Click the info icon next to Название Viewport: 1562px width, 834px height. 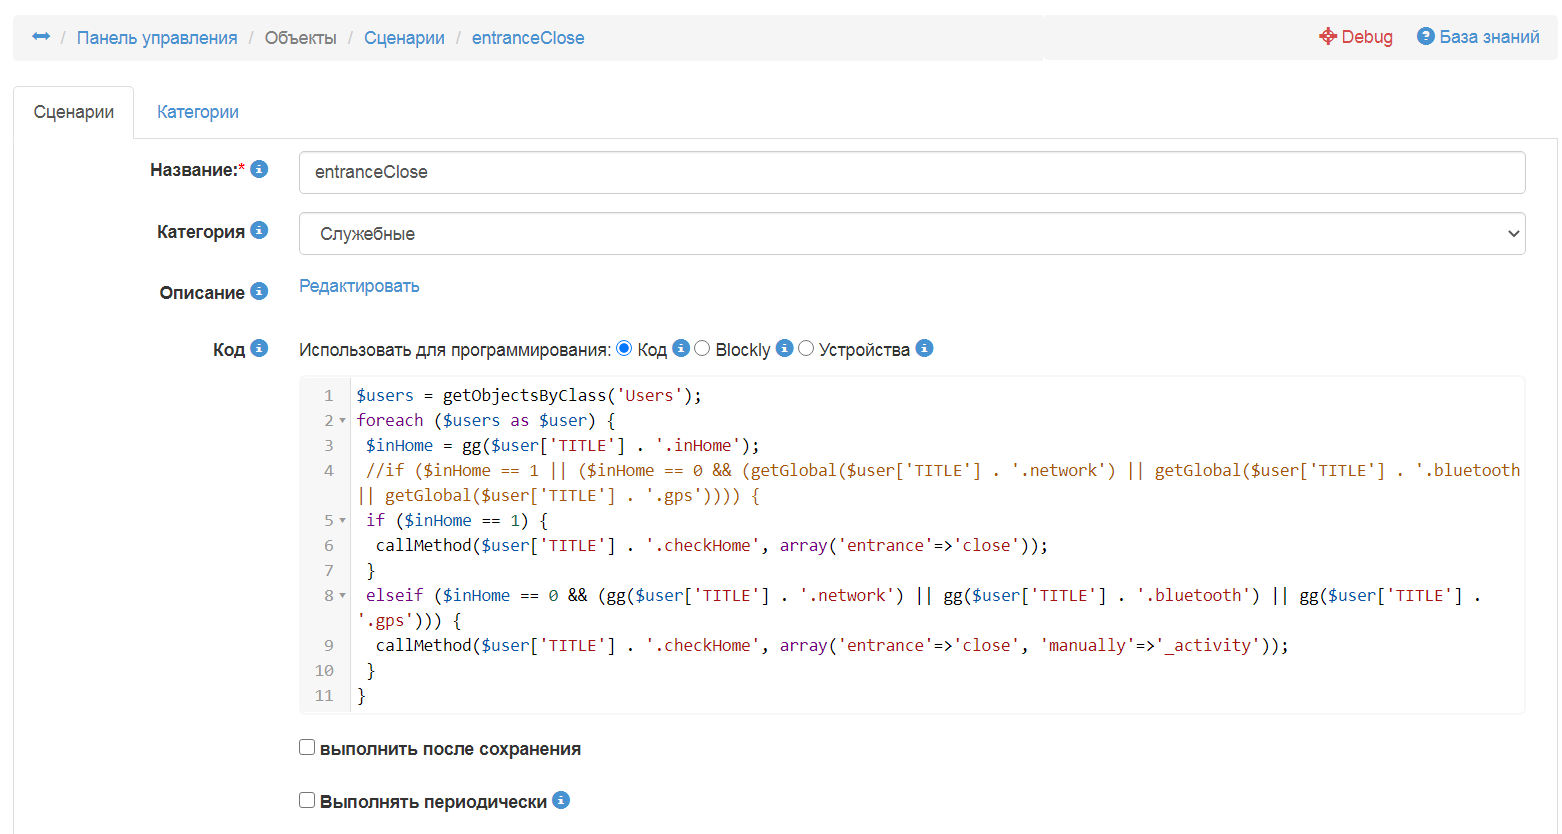pyautogui.click(x=259, y=169)
